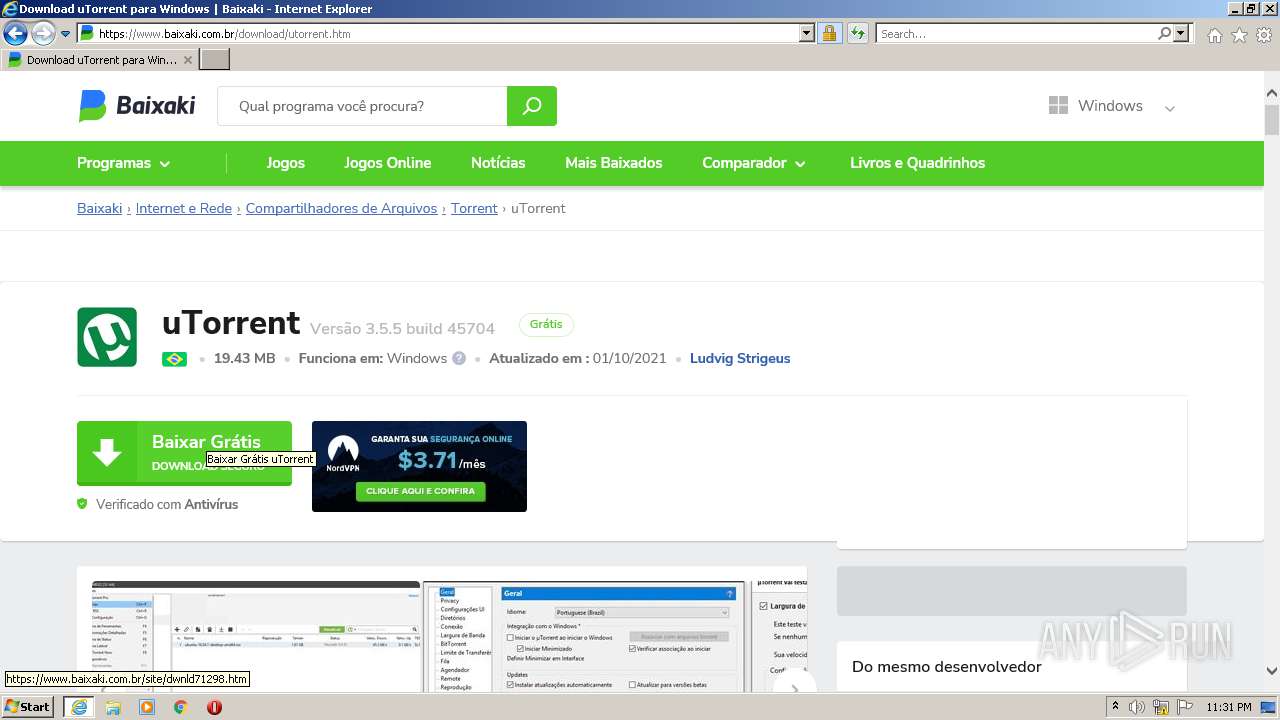The image size is (1280, 720).
Task: Open Mais Baixados menu item
Action: [x=613, y=163]
